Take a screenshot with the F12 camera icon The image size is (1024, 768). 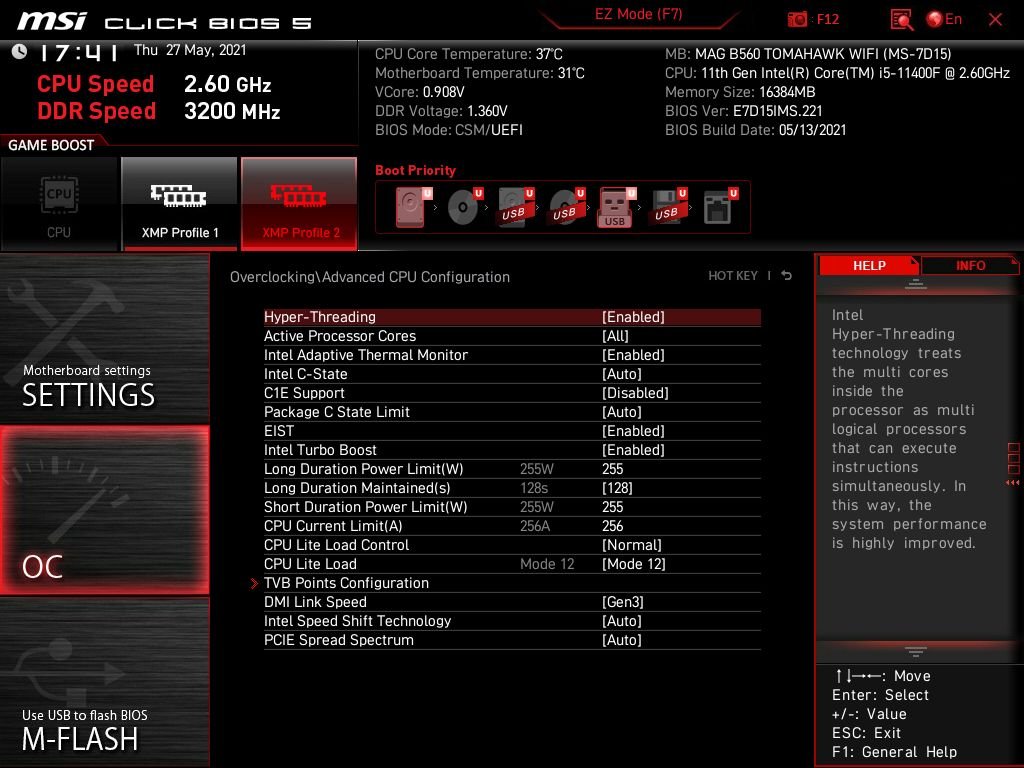point(797,19)
